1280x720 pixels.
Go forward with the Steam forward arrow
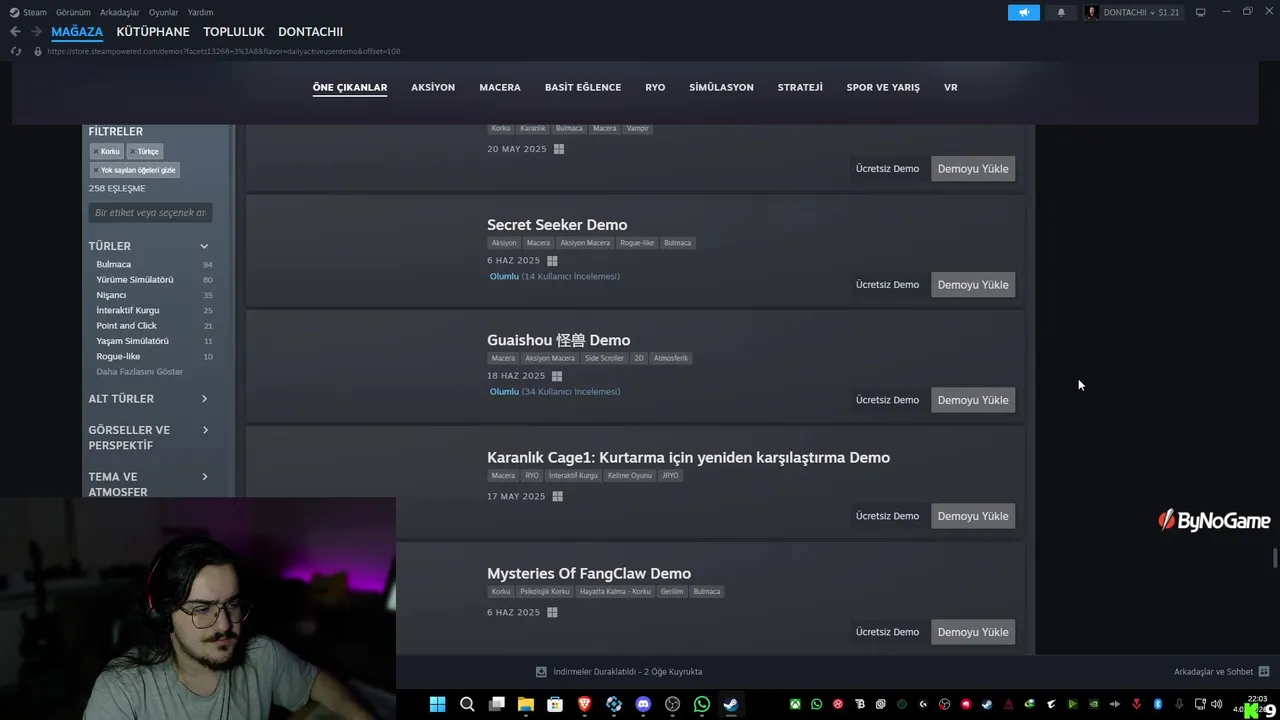36,32
